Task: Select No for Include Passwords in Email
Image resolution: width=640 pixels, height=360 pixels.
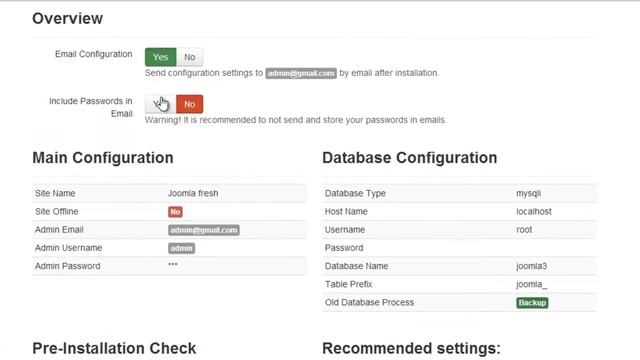Action: tap(189, 104)
